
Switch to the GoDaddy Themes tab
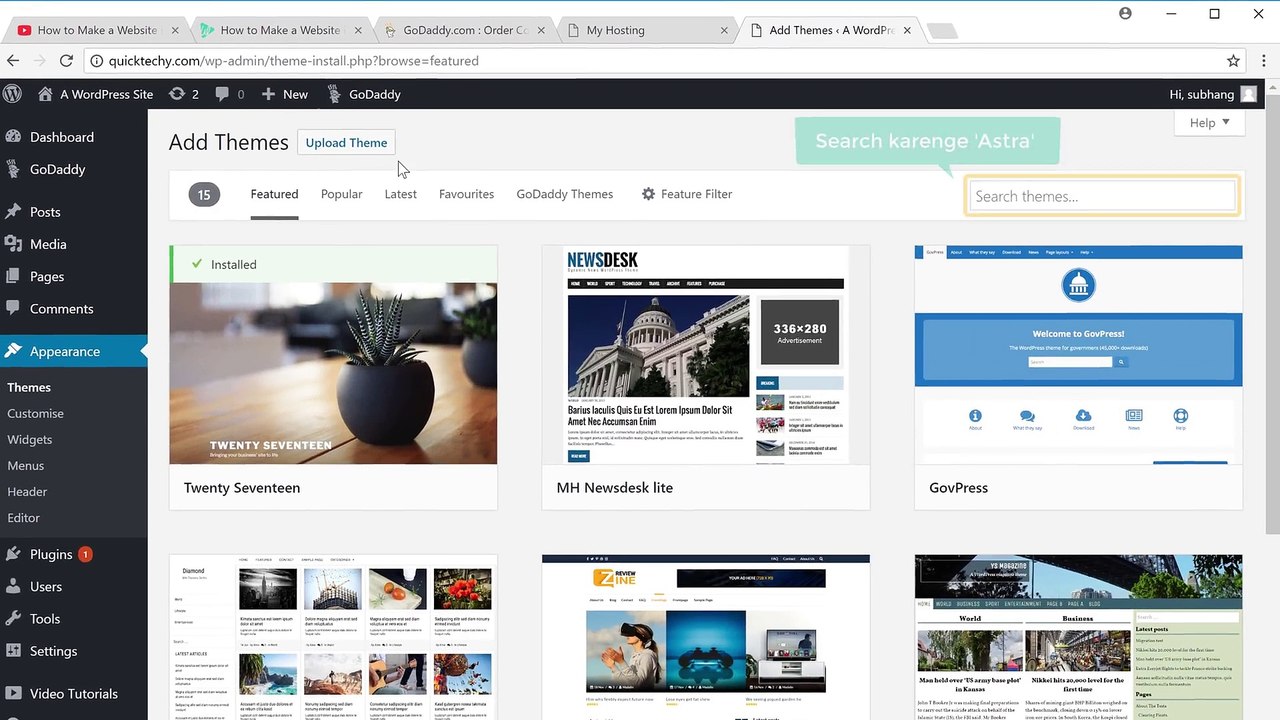click(565, 194)
